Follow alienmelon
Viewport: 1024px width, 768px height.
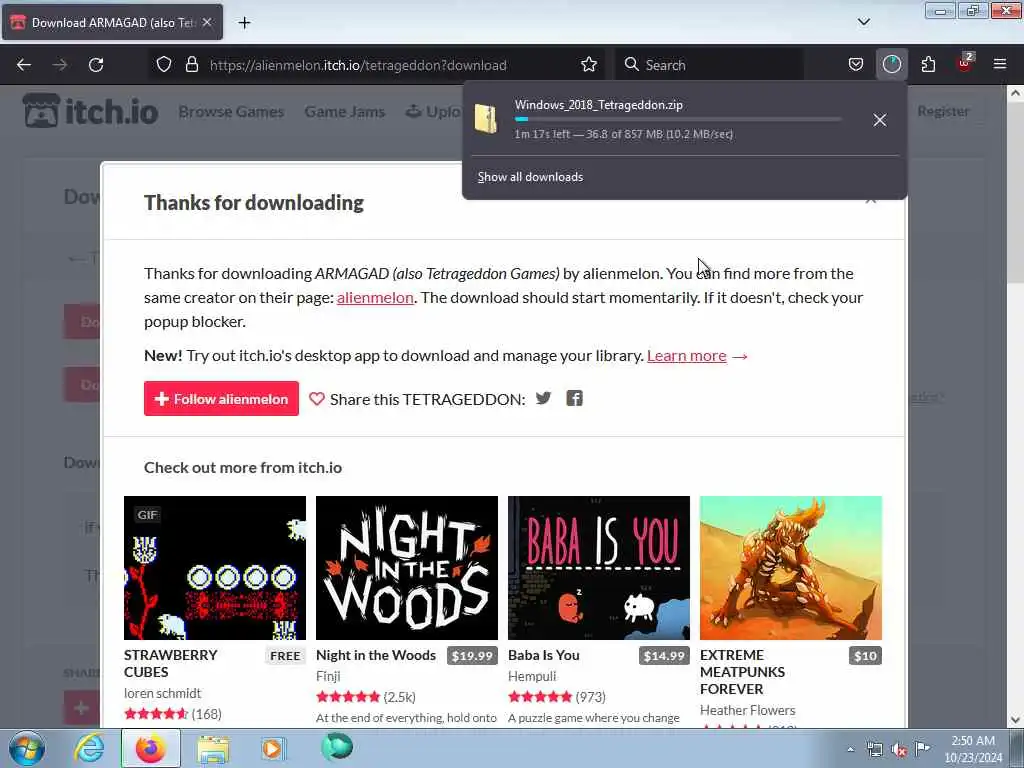coord(221,398)
